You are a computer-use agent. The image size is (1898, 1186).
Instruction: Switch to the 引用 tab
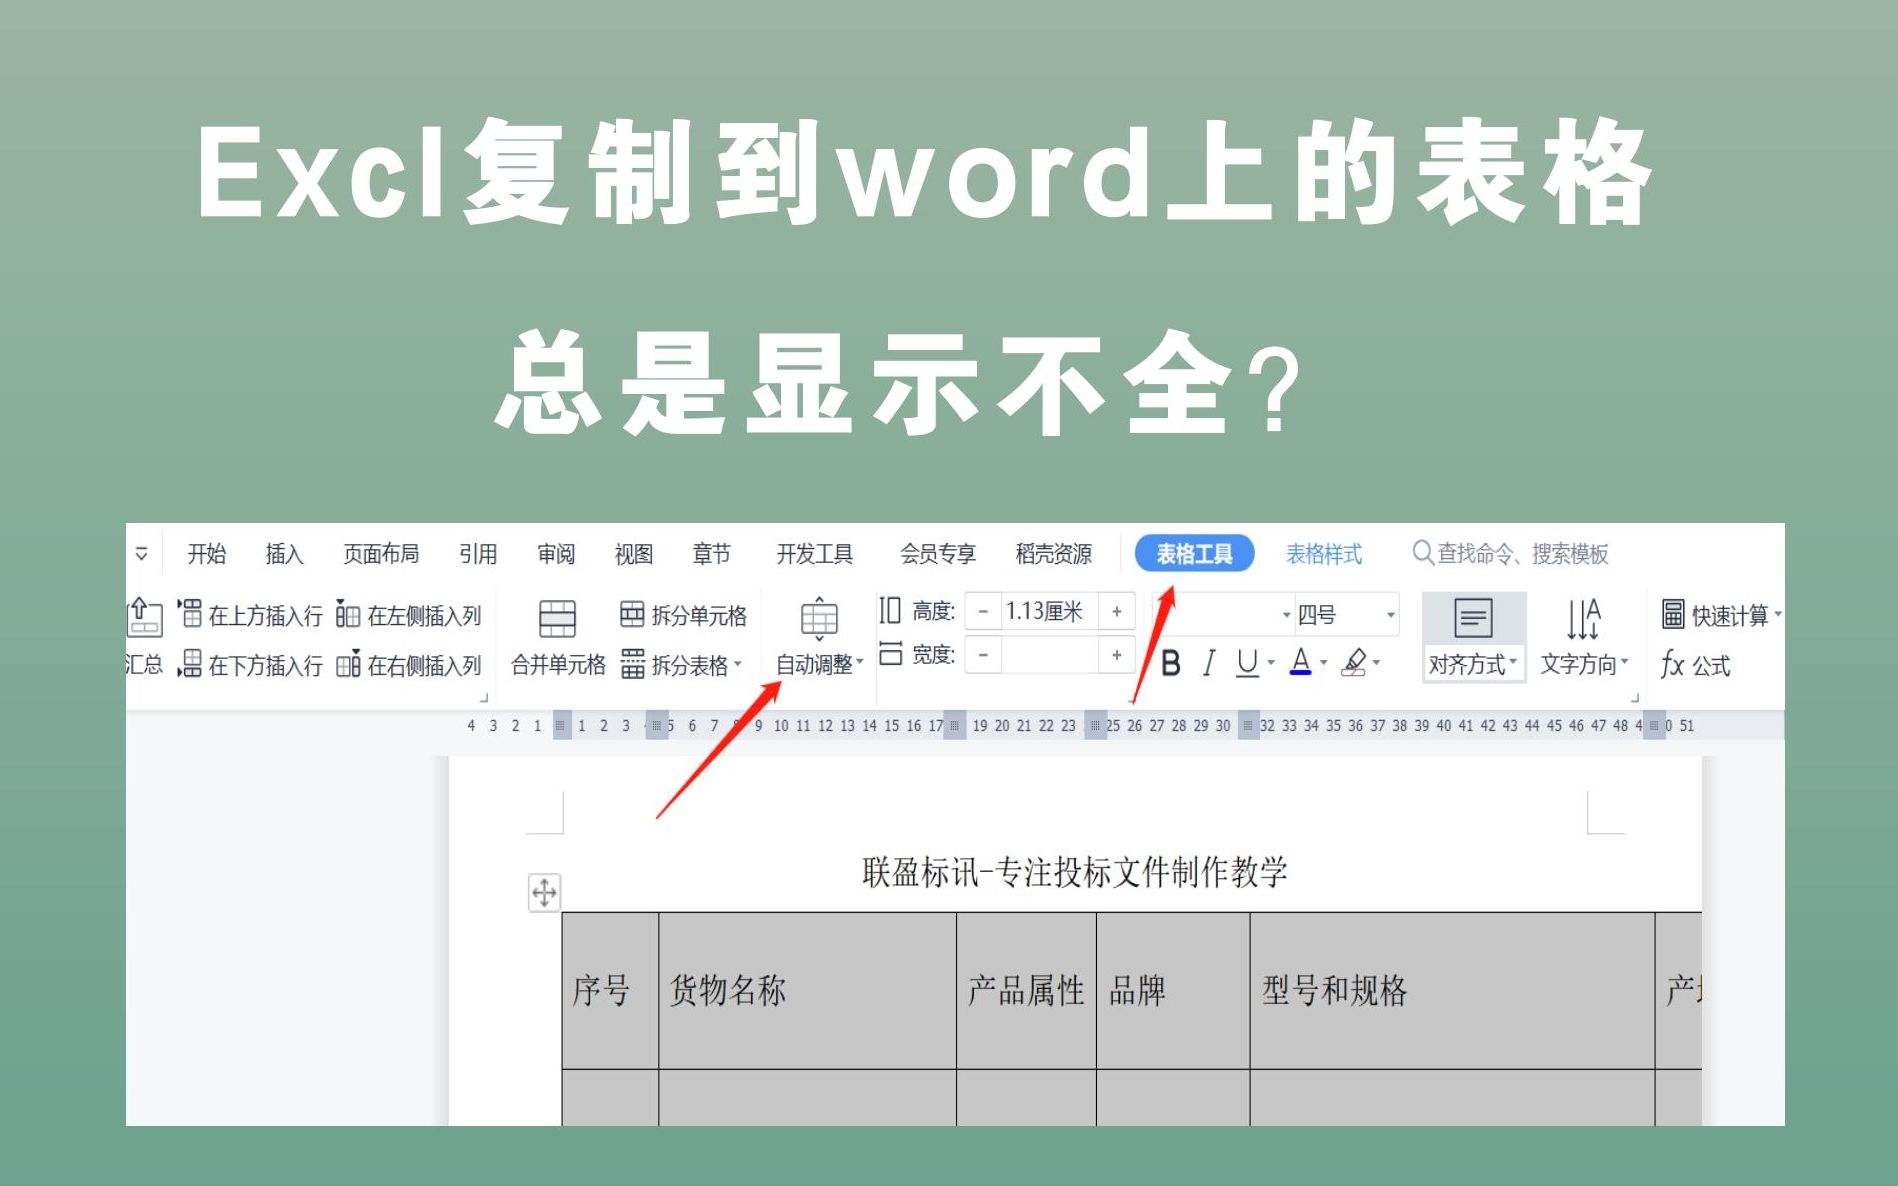point(478,553)
